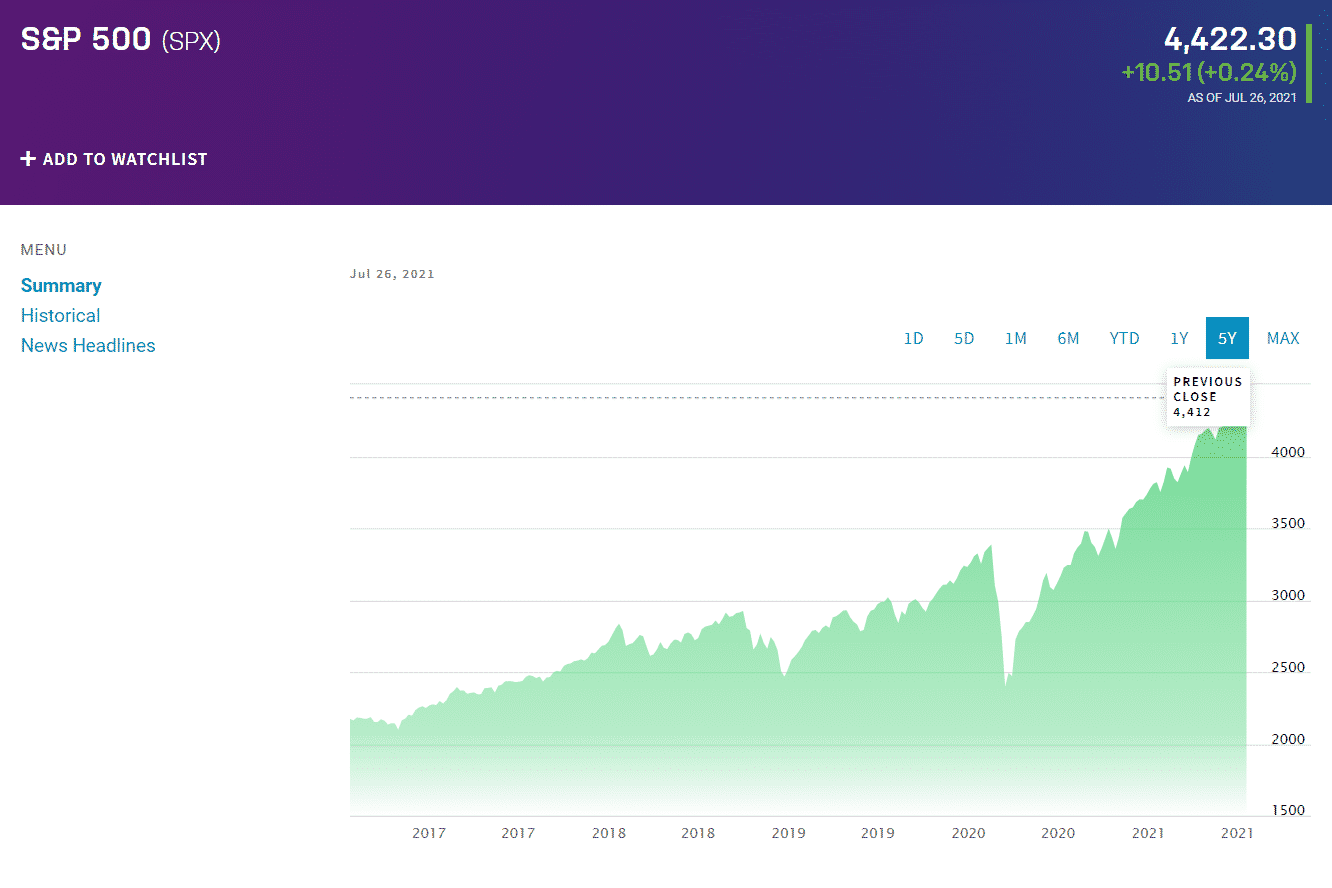Click the MENU sidebar heading

click(44, 250)
